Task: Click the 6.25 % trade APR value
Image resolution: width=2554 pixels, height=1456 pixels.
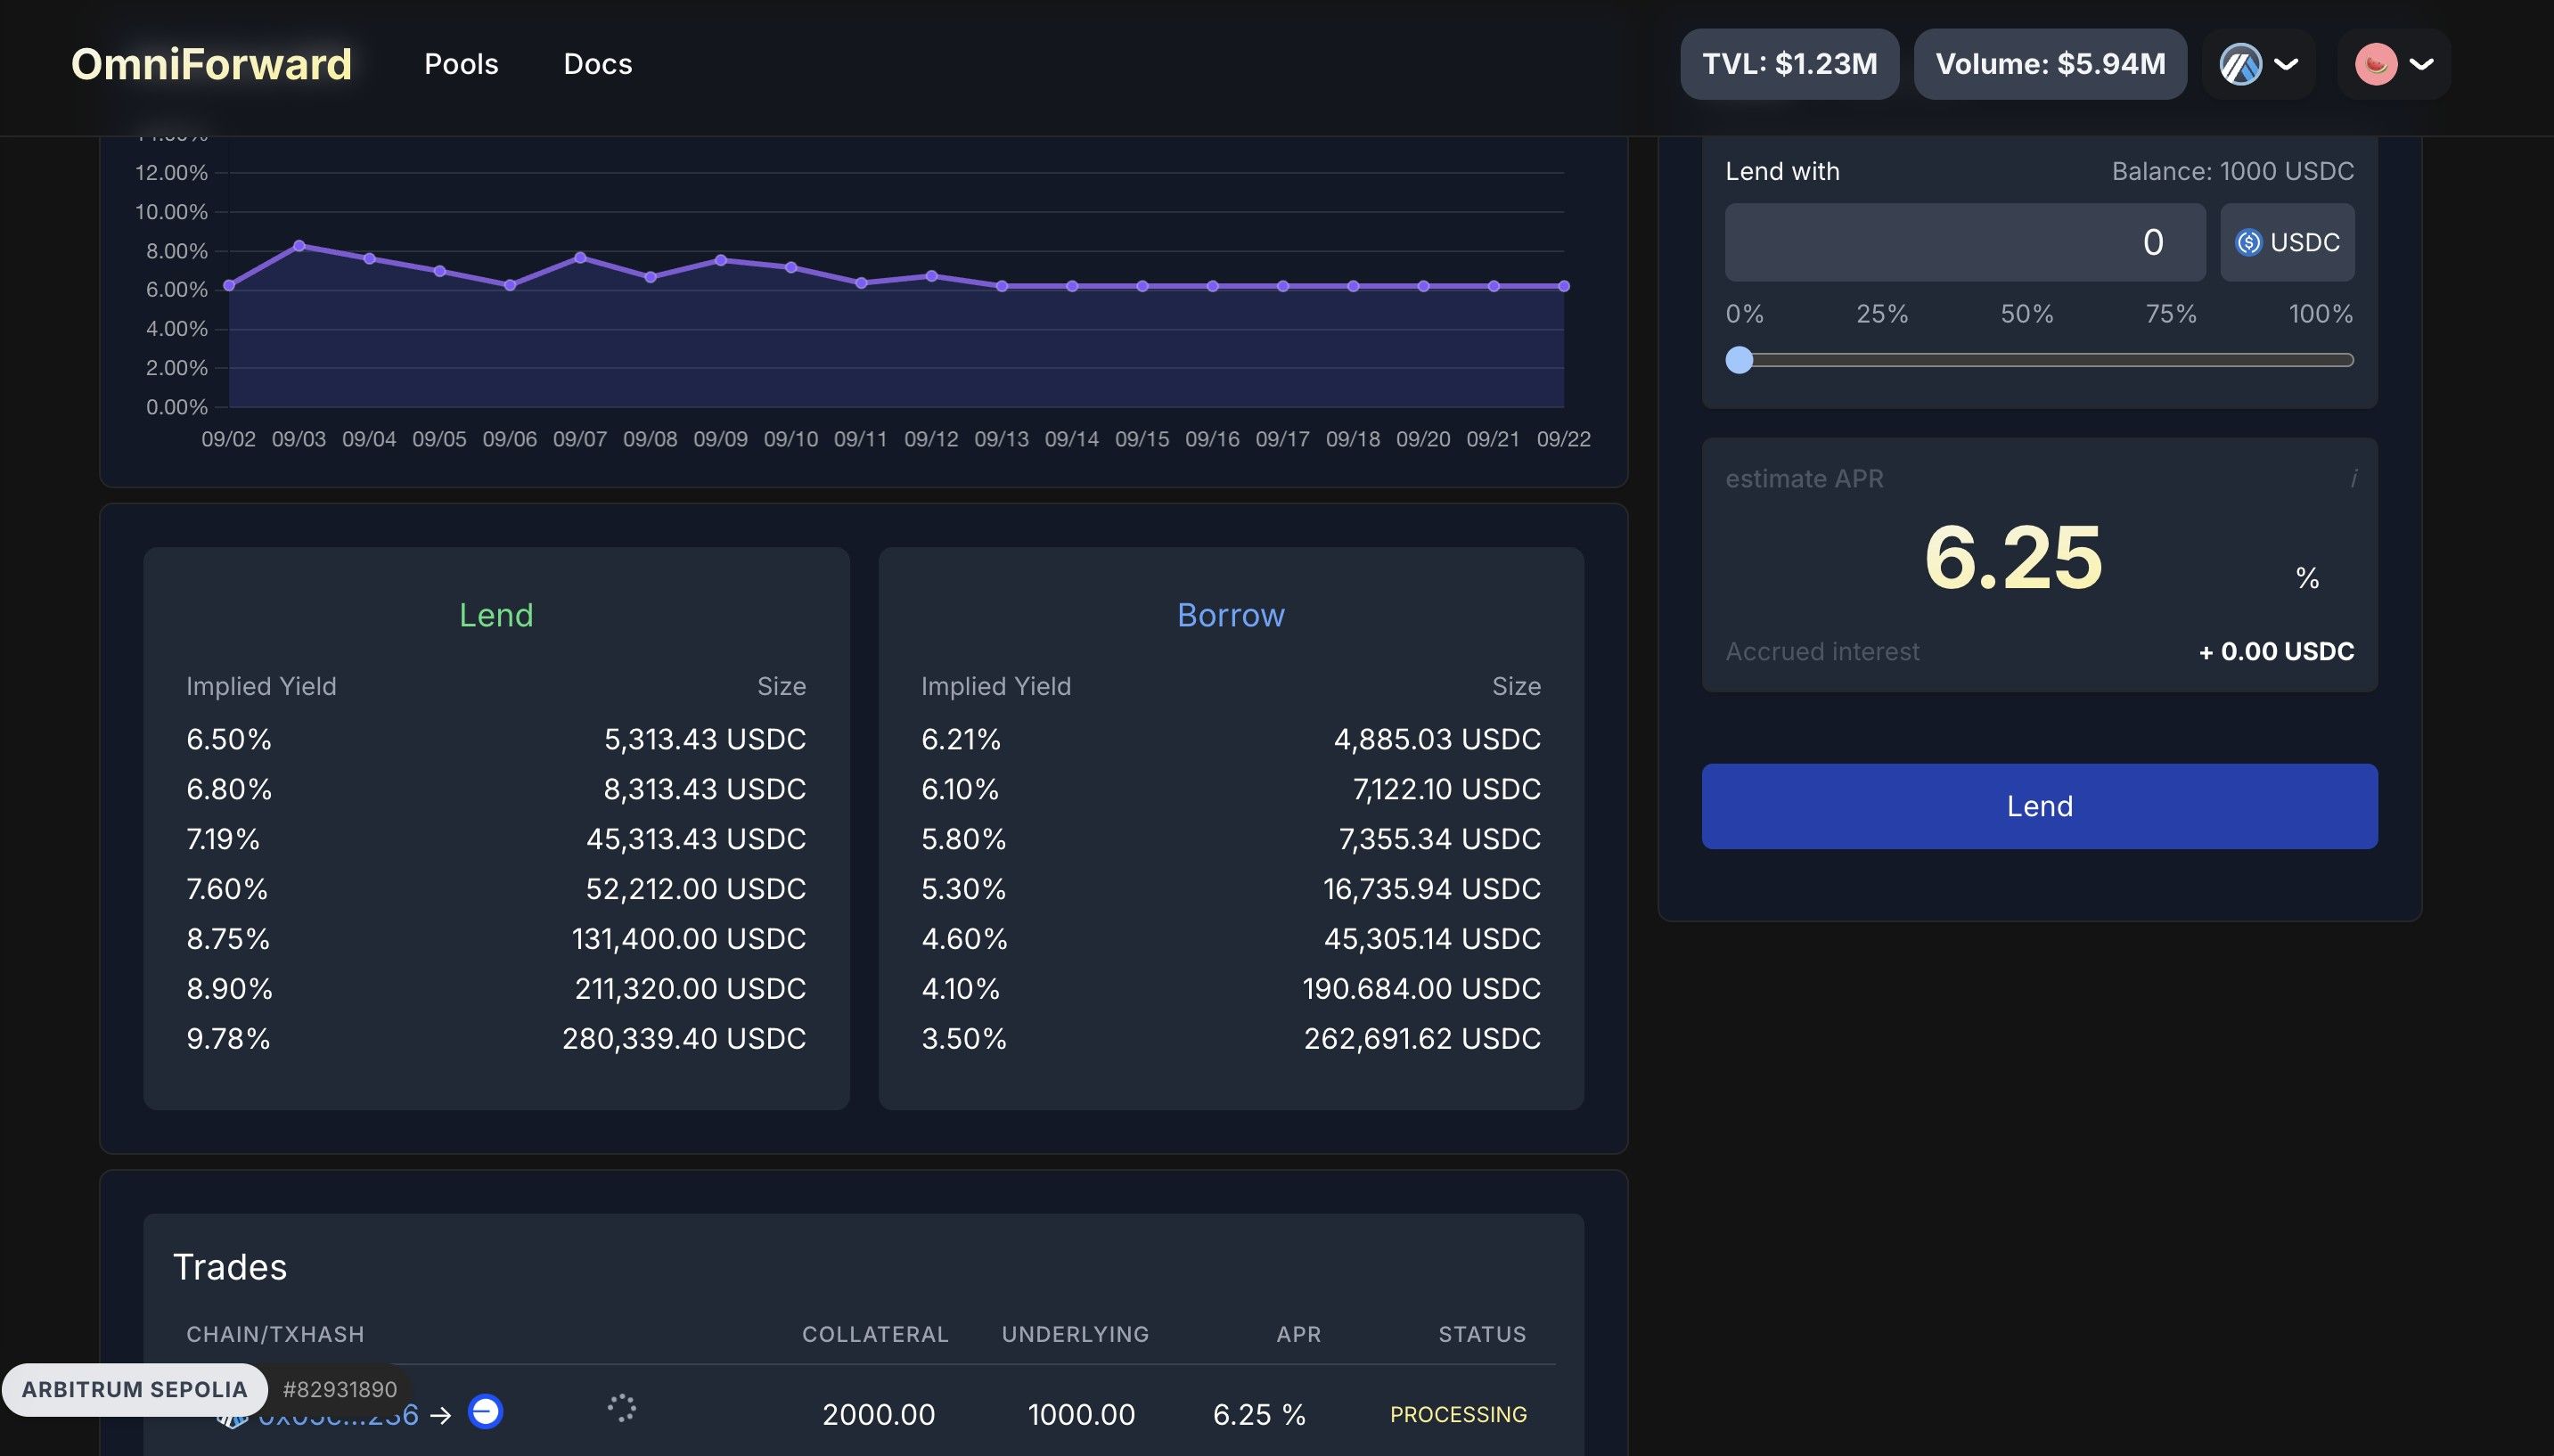Action: [x=1259, y=1414]
